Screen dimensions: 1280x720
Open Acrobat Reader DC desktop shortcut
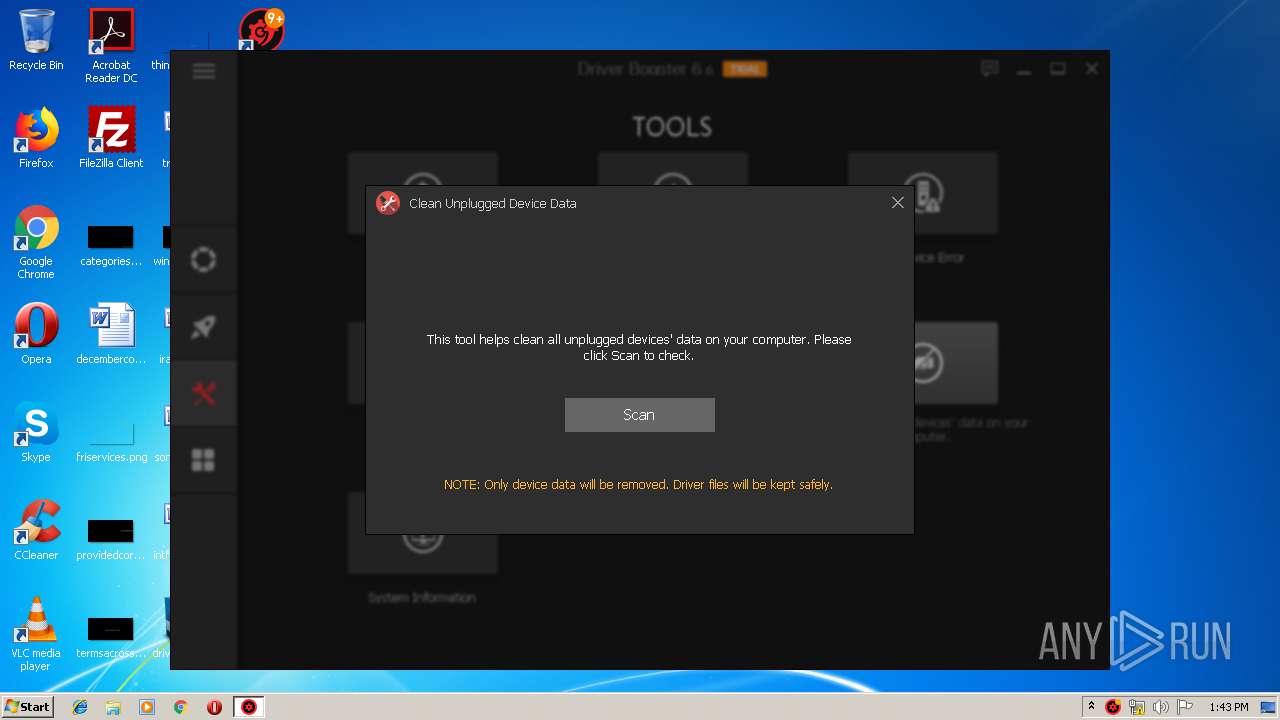tap(111, 46)
